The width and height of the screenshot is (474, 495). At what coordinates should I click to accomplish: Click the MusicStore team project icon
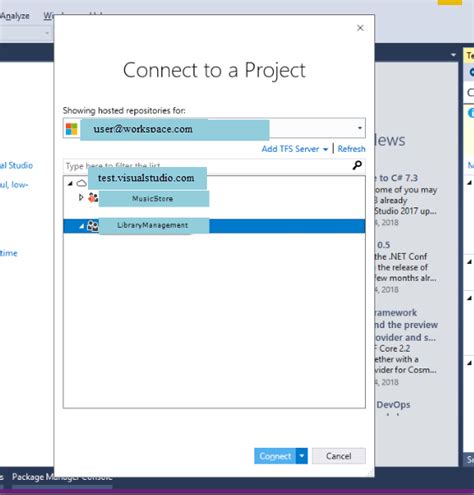[x=93, y=198]
